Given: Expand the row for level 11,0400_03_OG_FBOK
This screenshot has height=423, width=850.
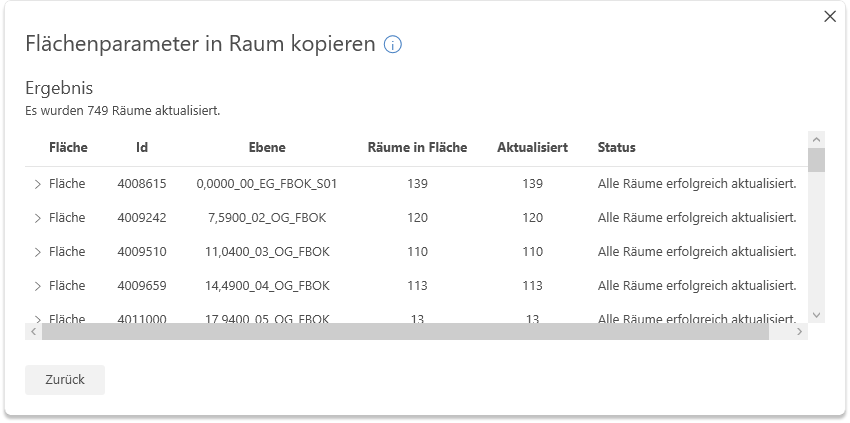Looking at the screenshot, I should [37, 252].
